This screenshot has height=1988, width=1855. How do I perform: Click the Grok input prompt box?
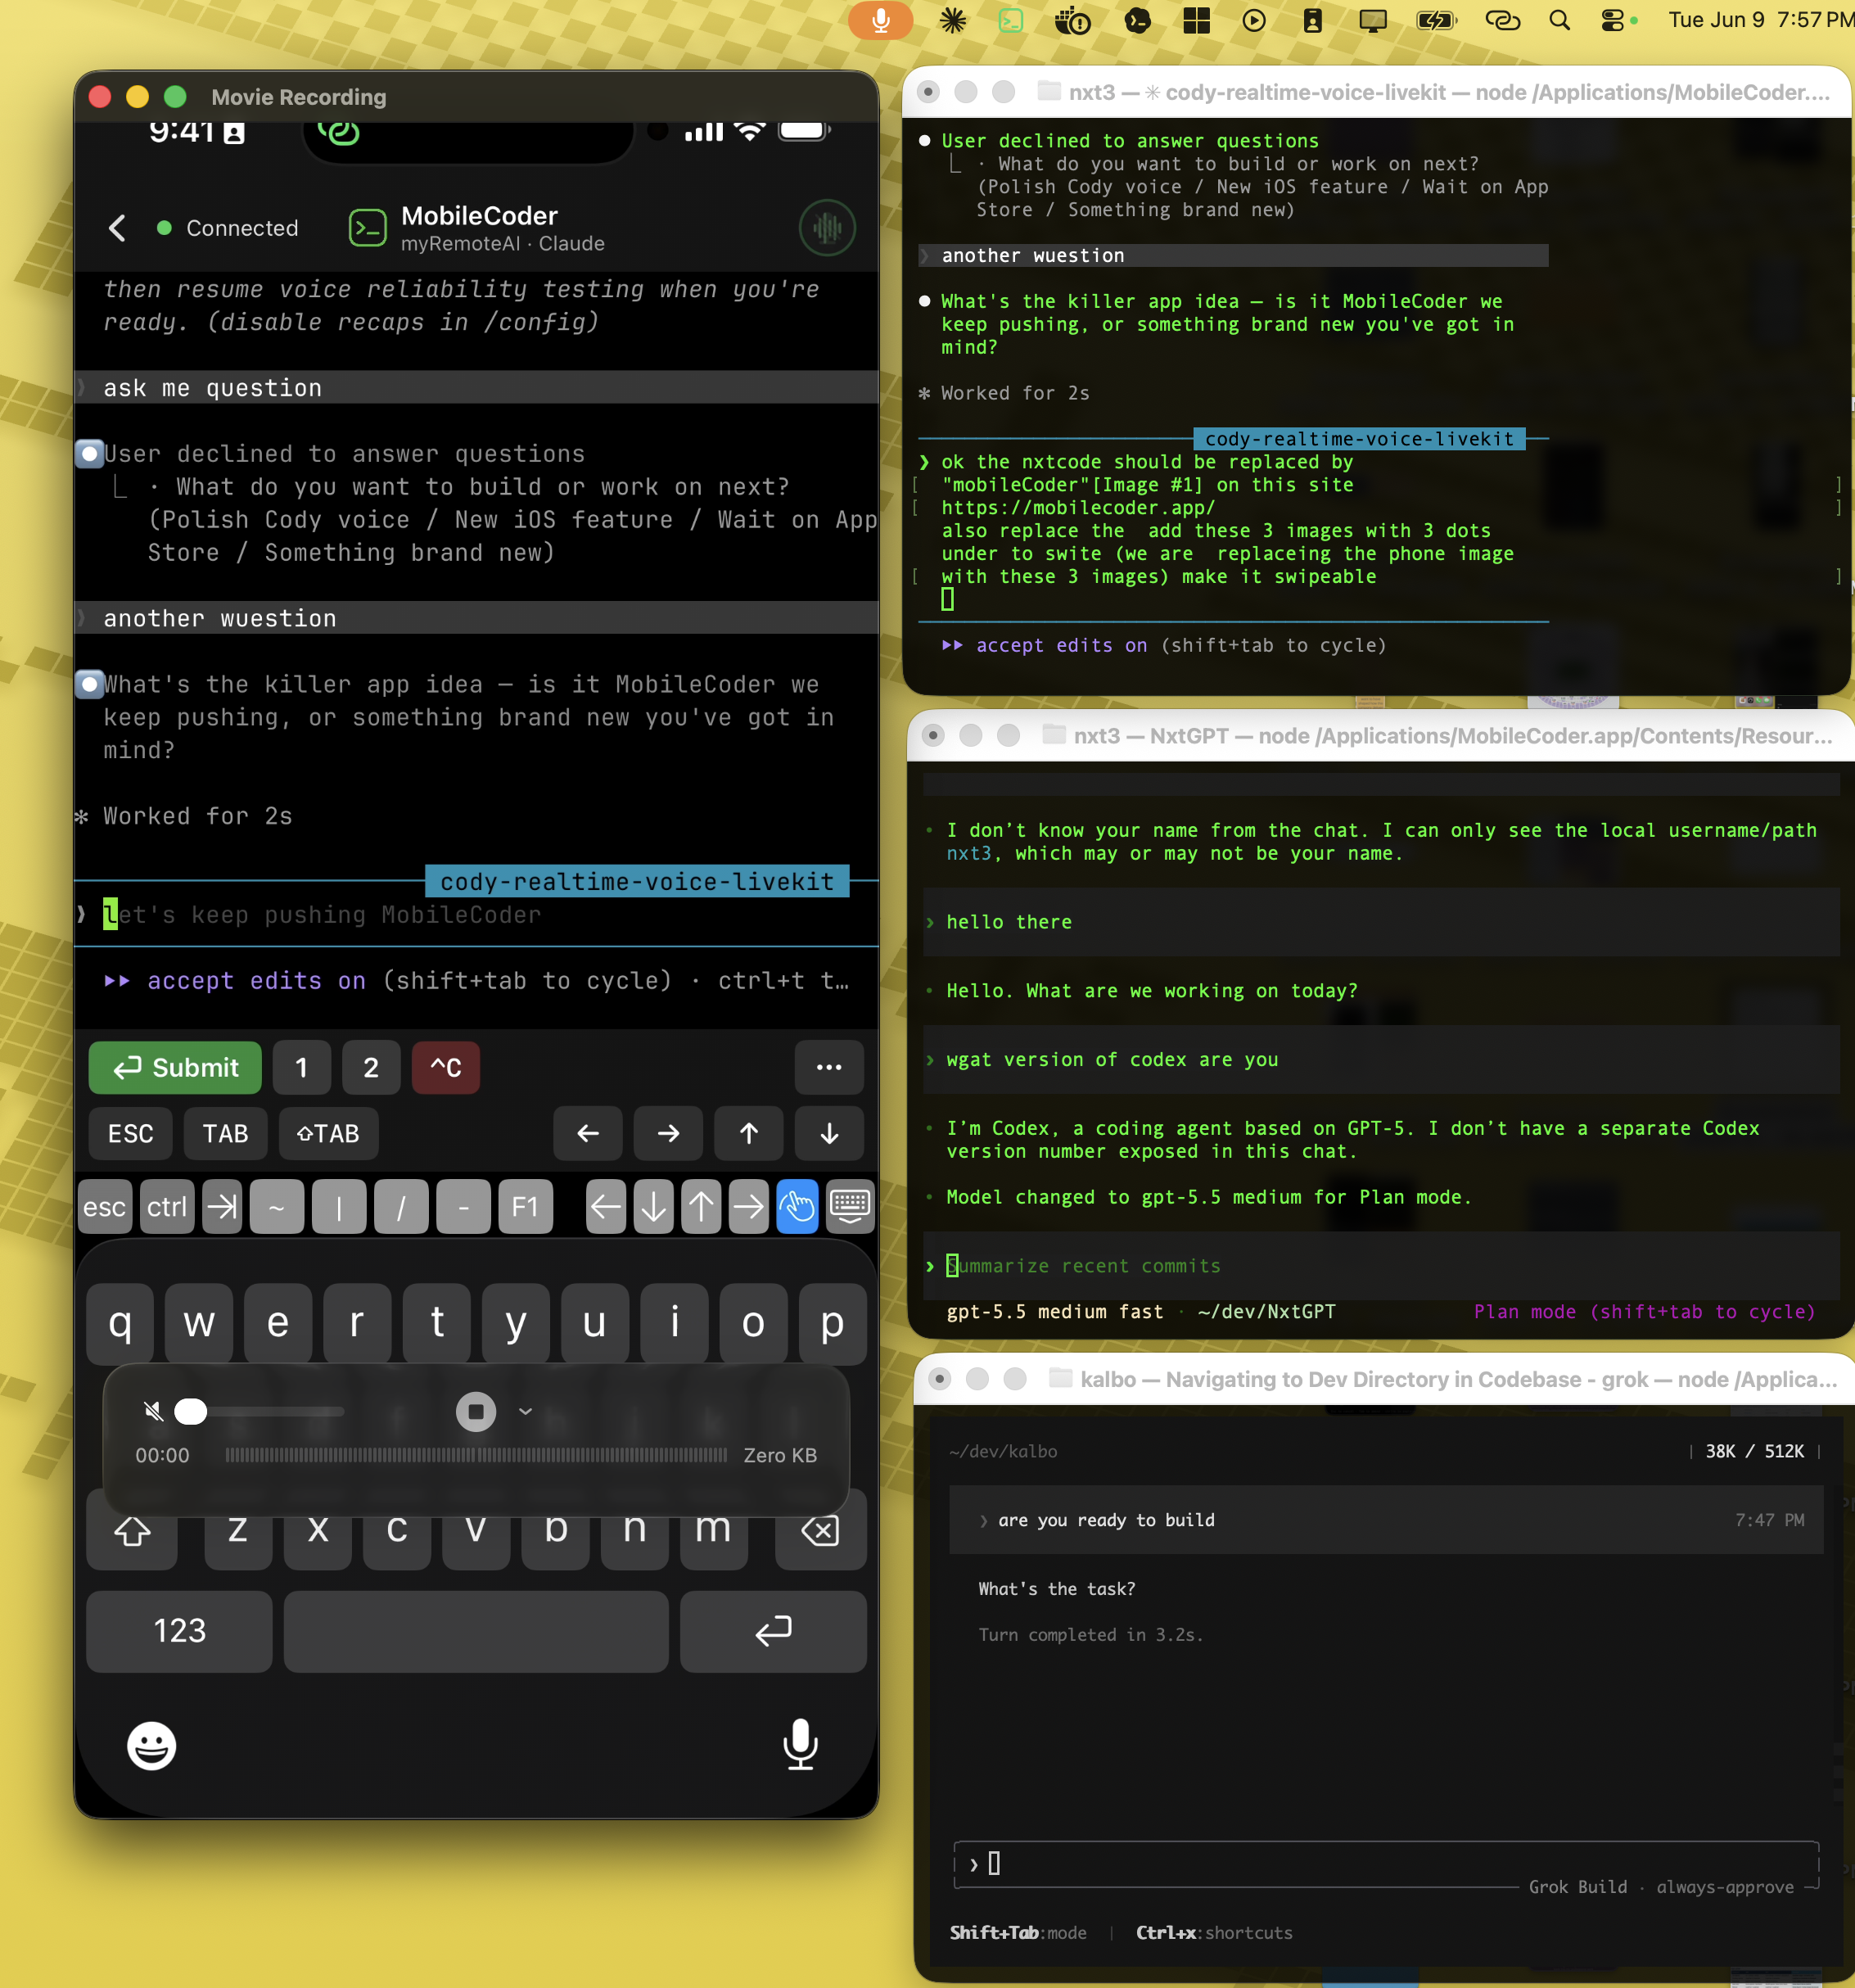1385,1864
